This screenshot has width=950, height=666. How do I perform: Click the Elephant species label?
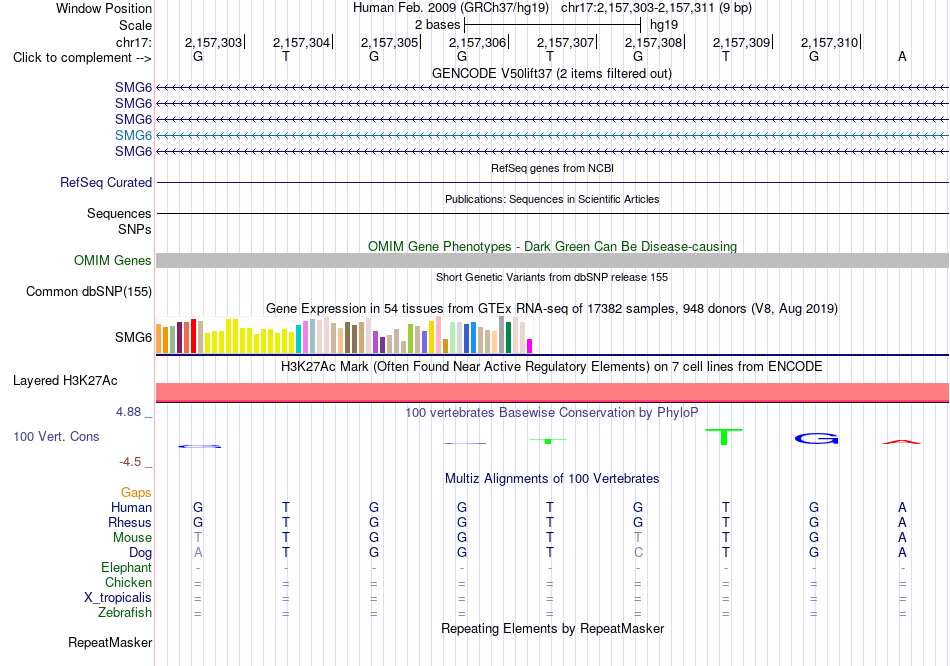(x=126, y=568)
